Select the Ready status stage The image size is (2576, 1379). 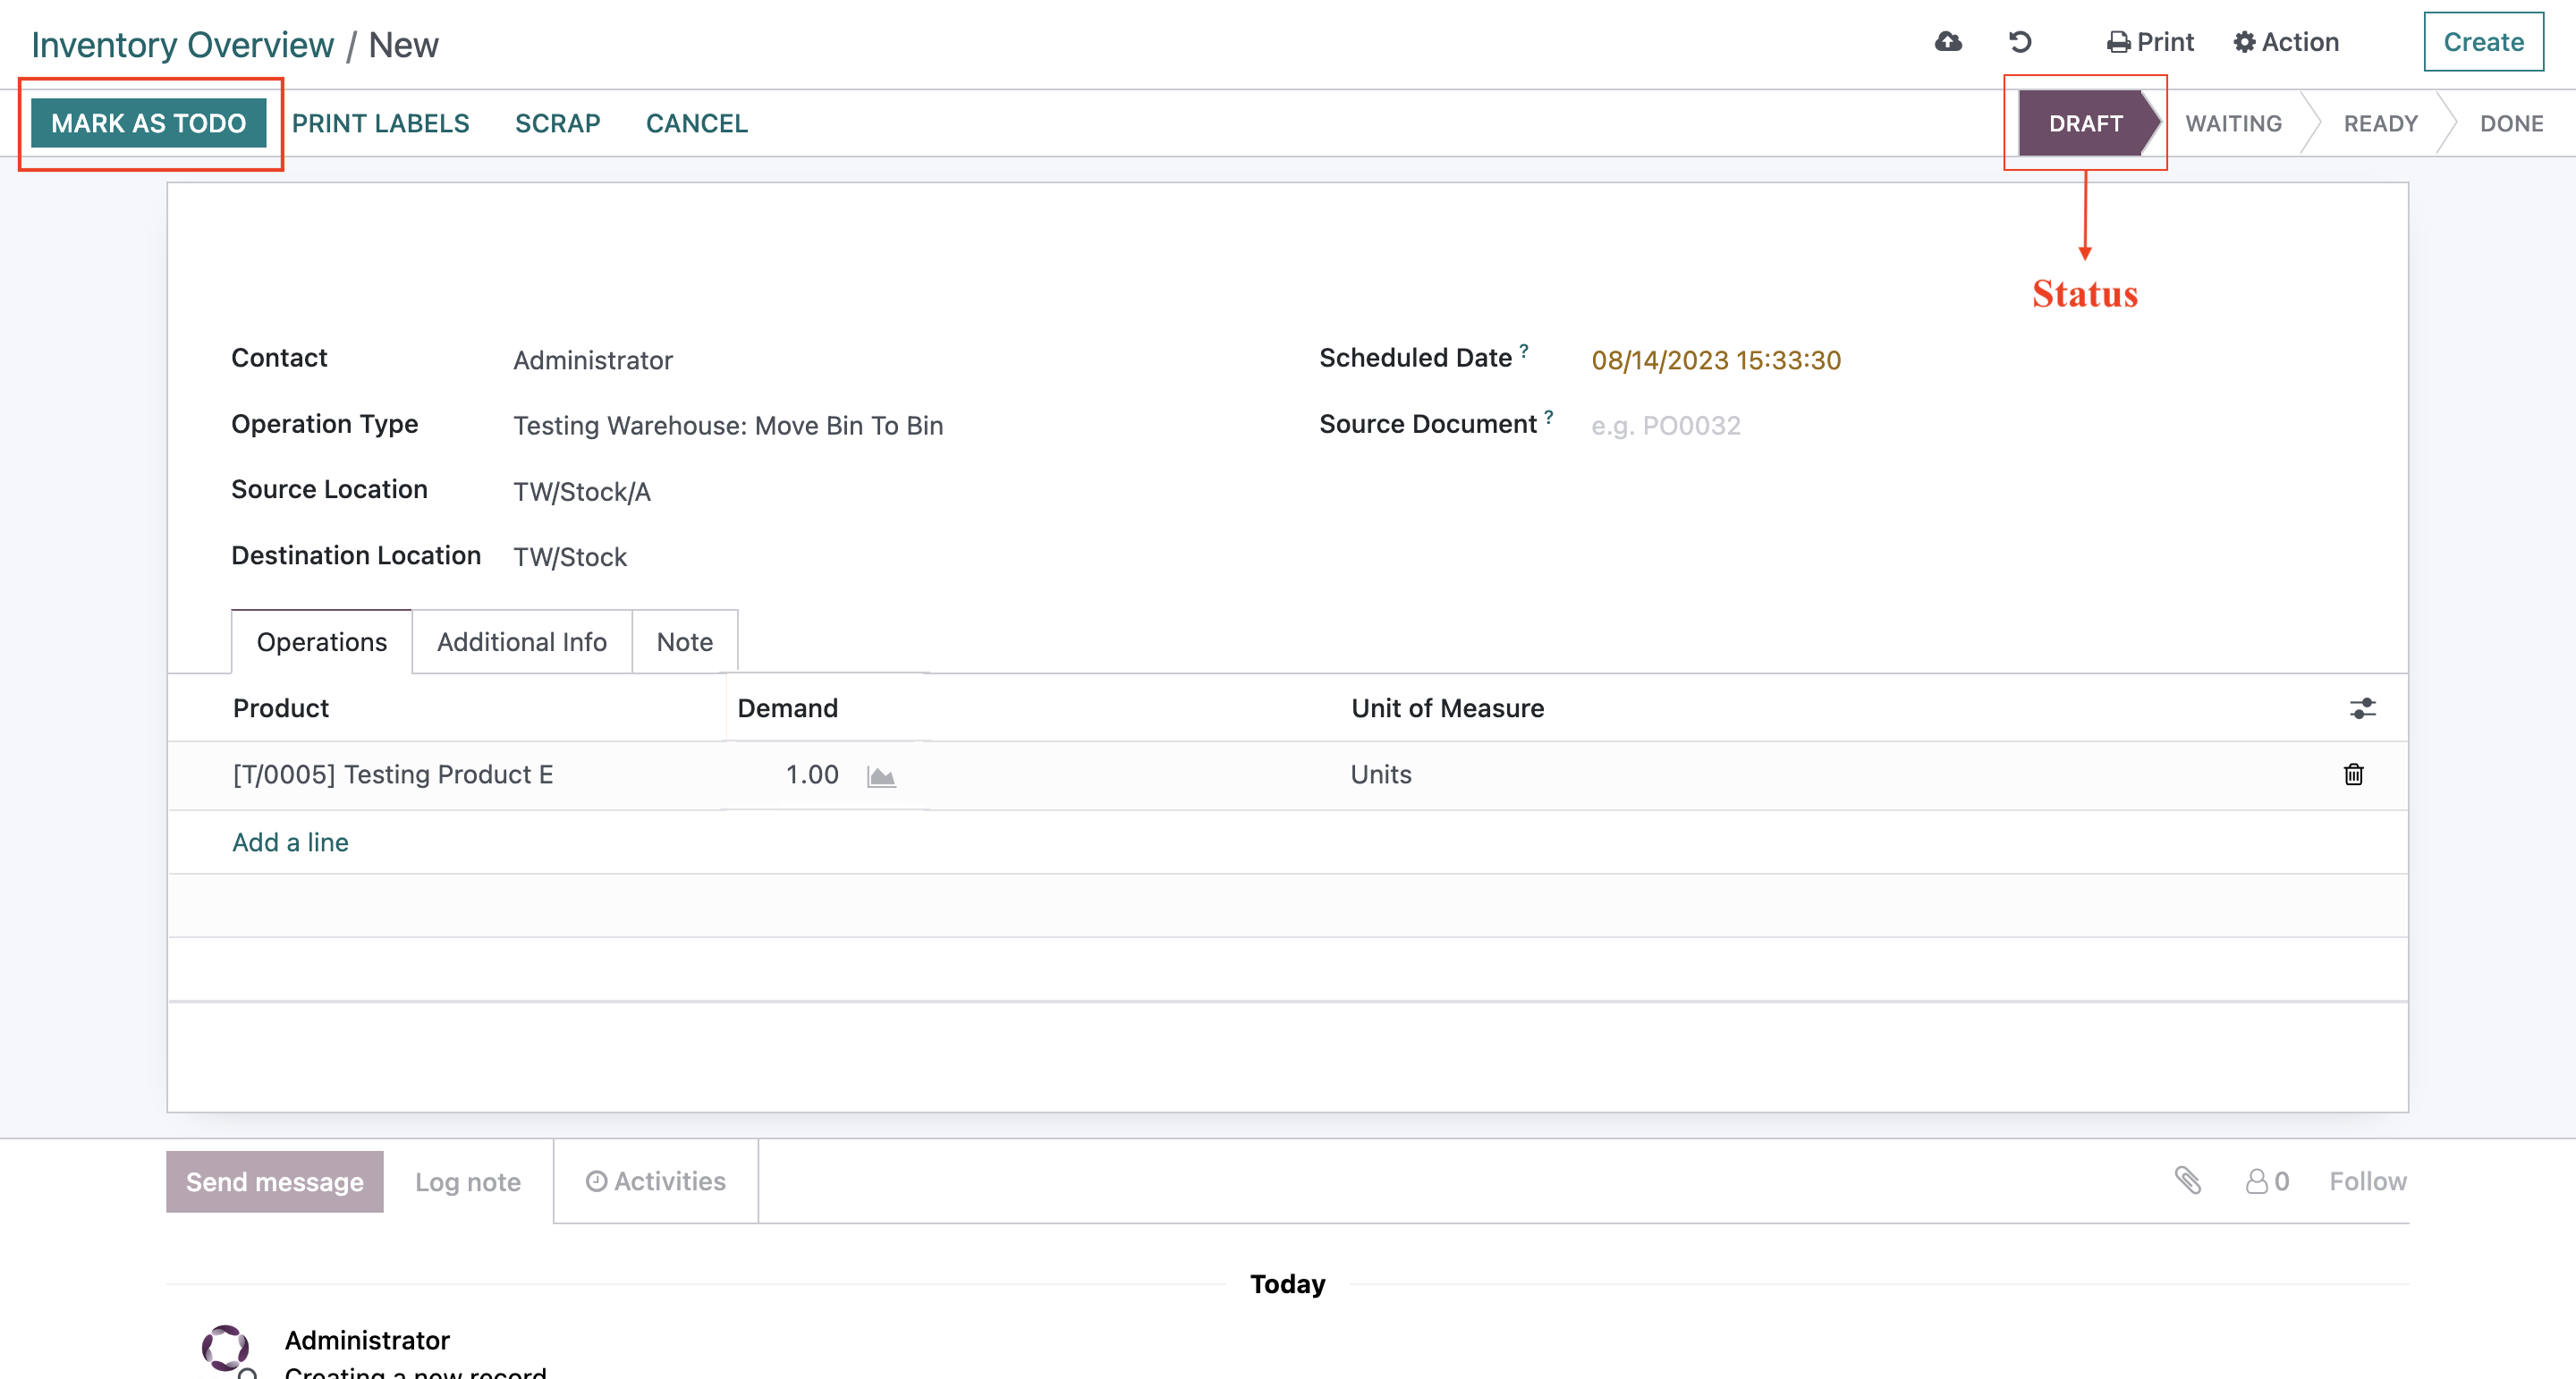(x=2380, y=123)
